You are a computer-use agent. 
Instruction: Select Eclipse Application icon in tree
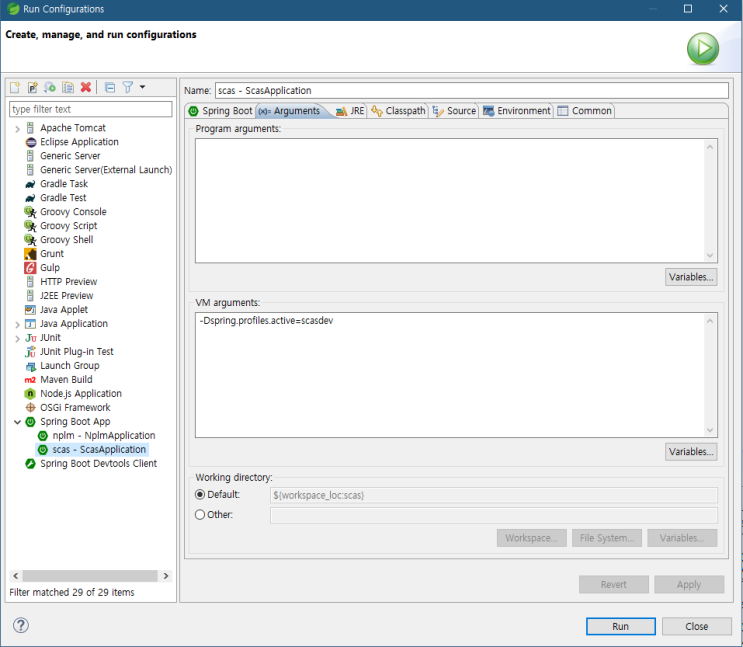tap(31, 142)
